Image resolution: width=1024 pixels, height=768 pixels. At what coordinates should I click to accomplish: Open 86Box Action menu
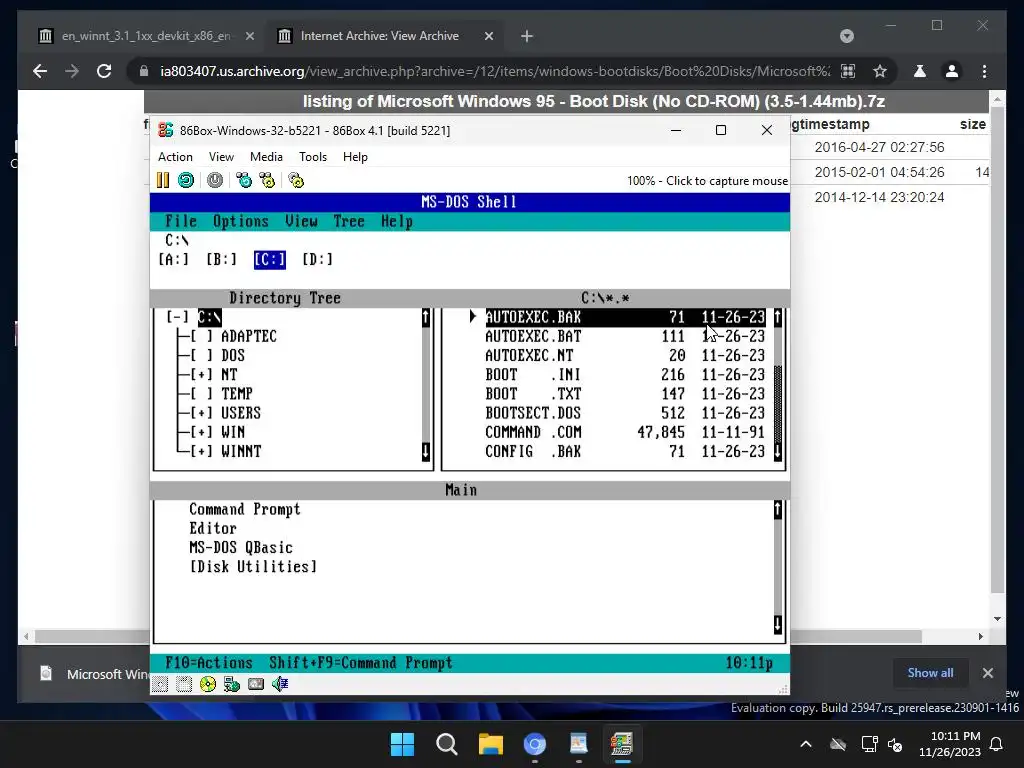175,157
